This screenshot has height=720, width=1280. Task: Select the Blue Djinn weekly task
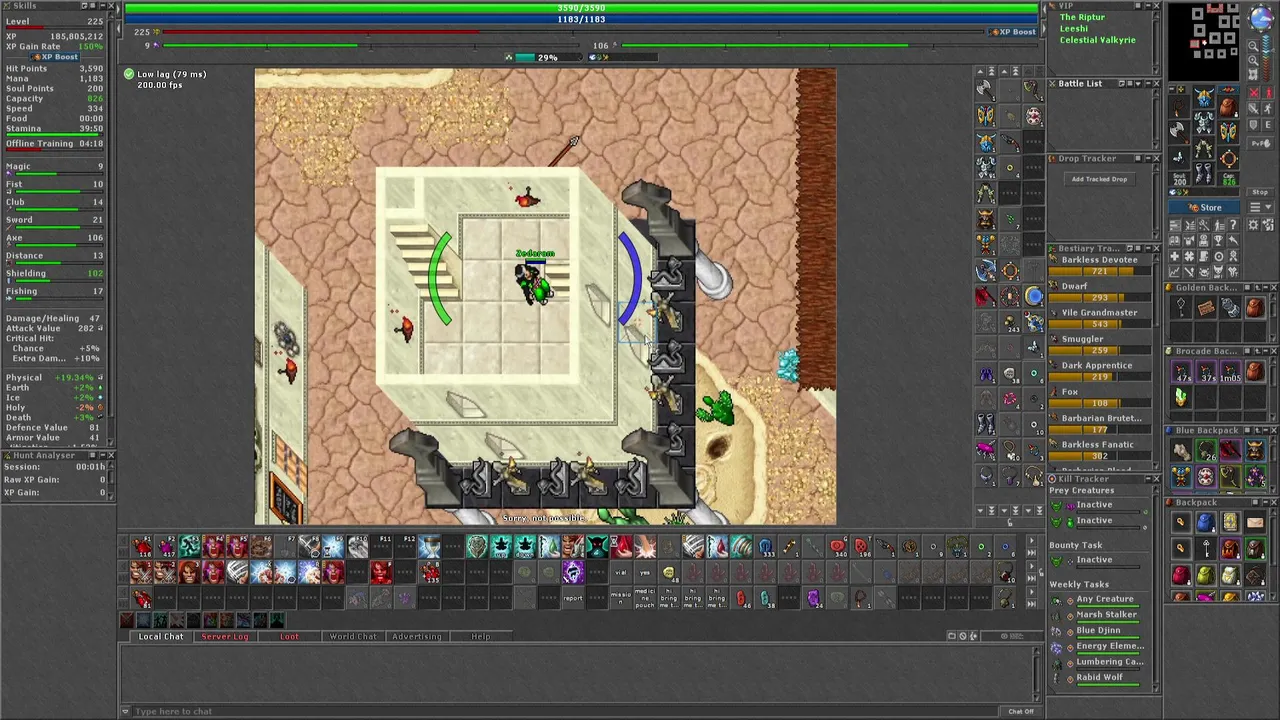[x=1098, y=631]
